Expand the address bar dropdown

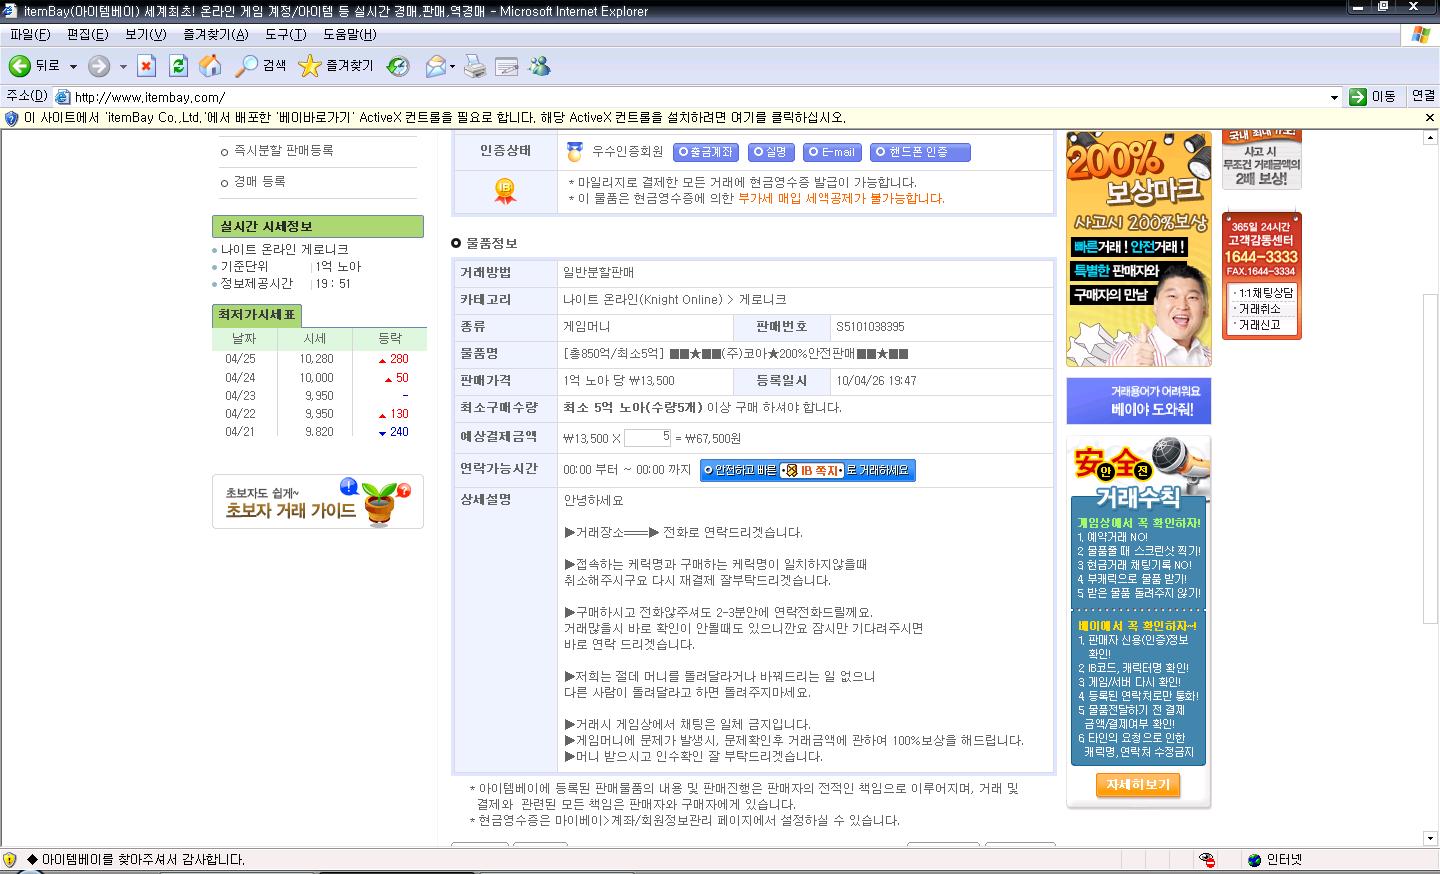[1334, 97]
